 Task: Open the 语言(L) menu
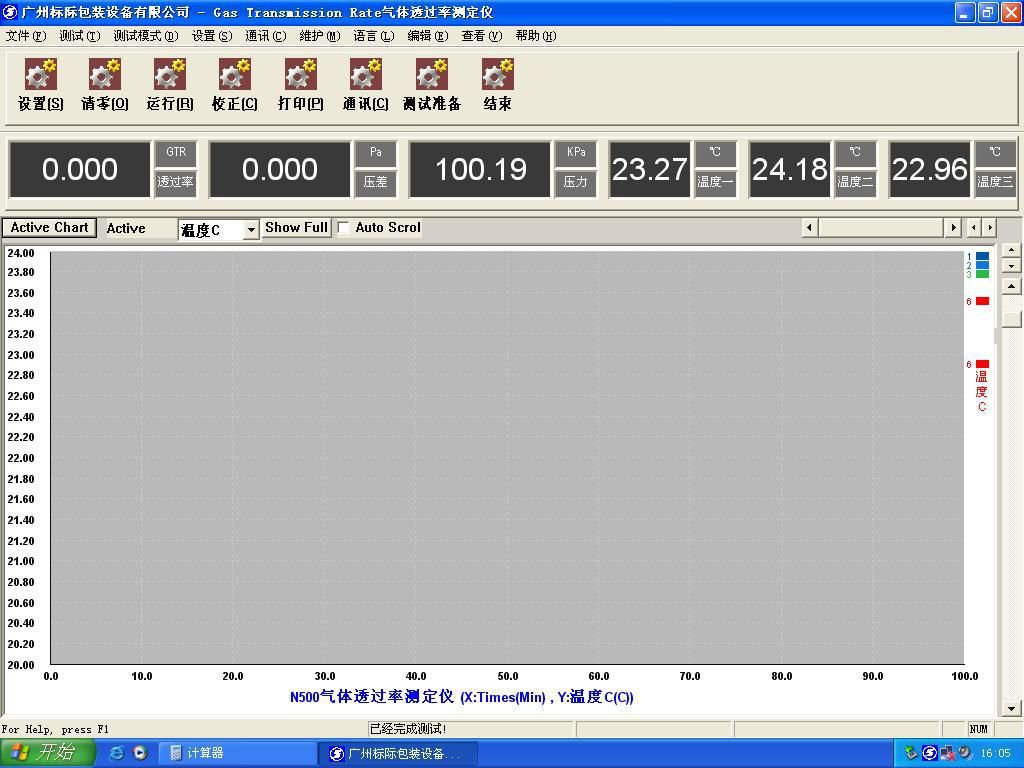[374, 36]
